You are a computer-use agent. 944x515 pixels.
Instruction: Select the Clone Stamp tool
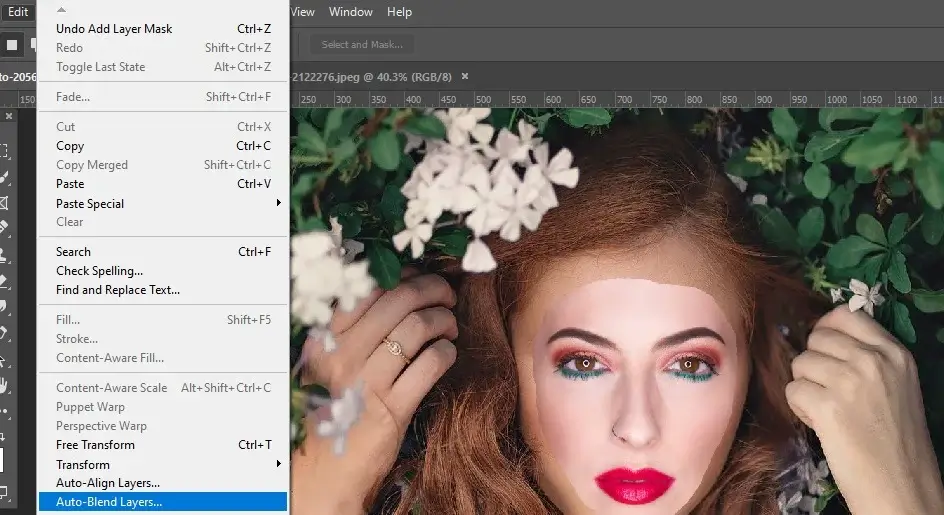pos(4,255)
